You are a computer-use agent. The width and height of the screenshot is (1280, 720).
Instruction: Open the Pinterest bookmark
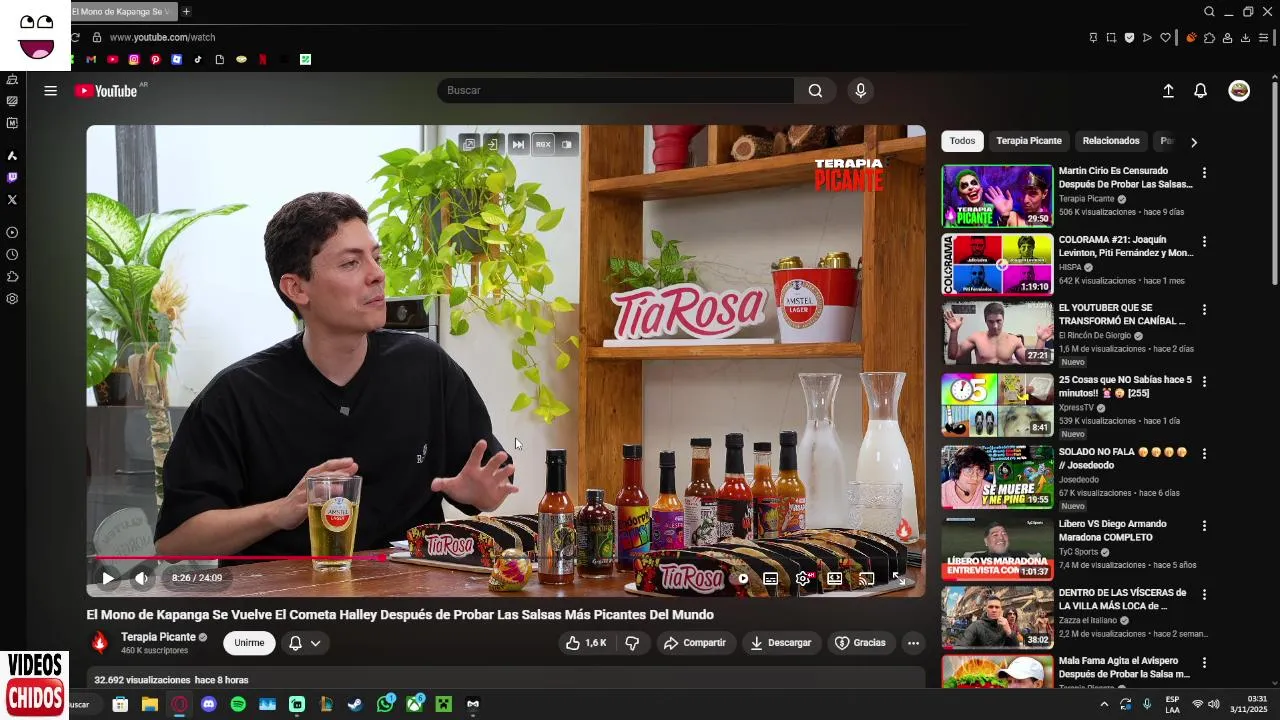pos(155,59)
